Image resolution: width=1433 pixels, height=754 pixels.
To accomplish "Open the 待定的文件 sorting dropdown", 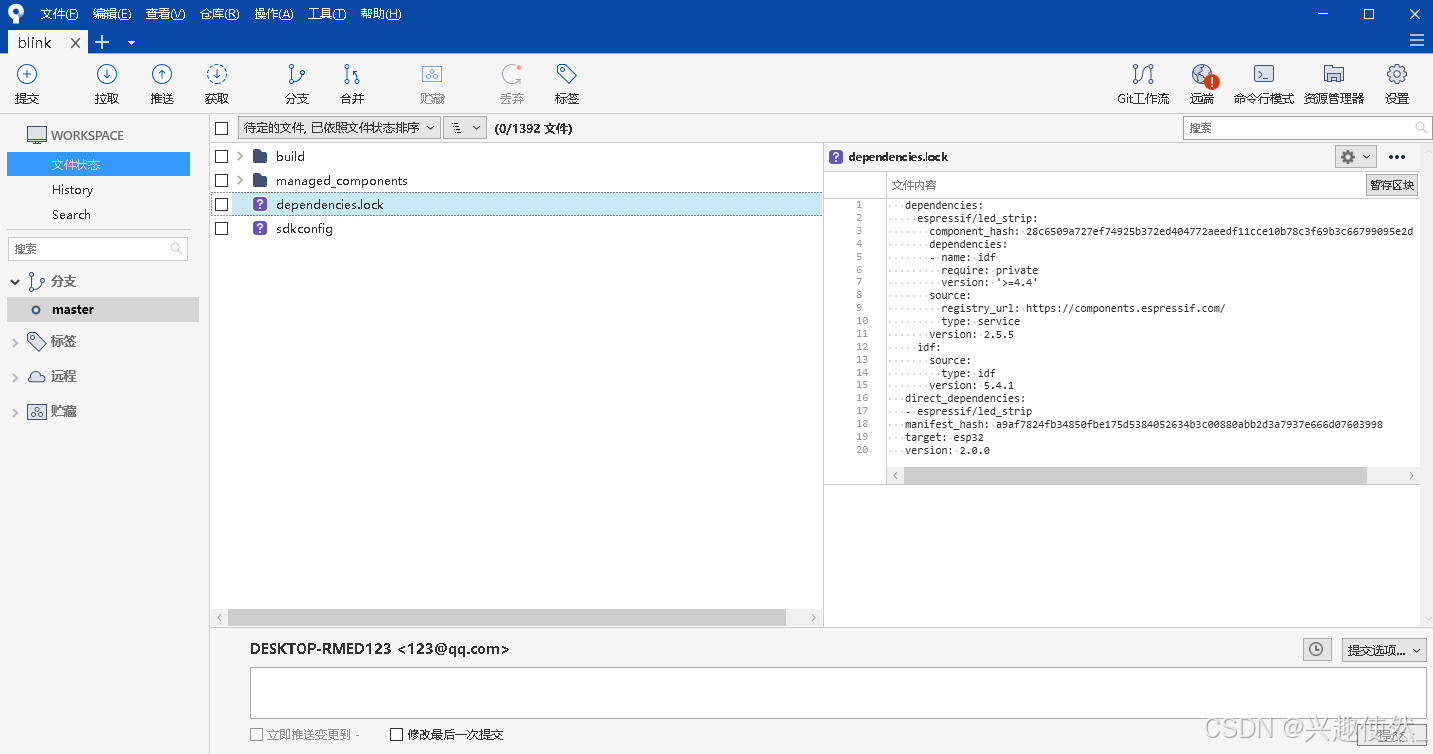I will (x=340, y=128).
